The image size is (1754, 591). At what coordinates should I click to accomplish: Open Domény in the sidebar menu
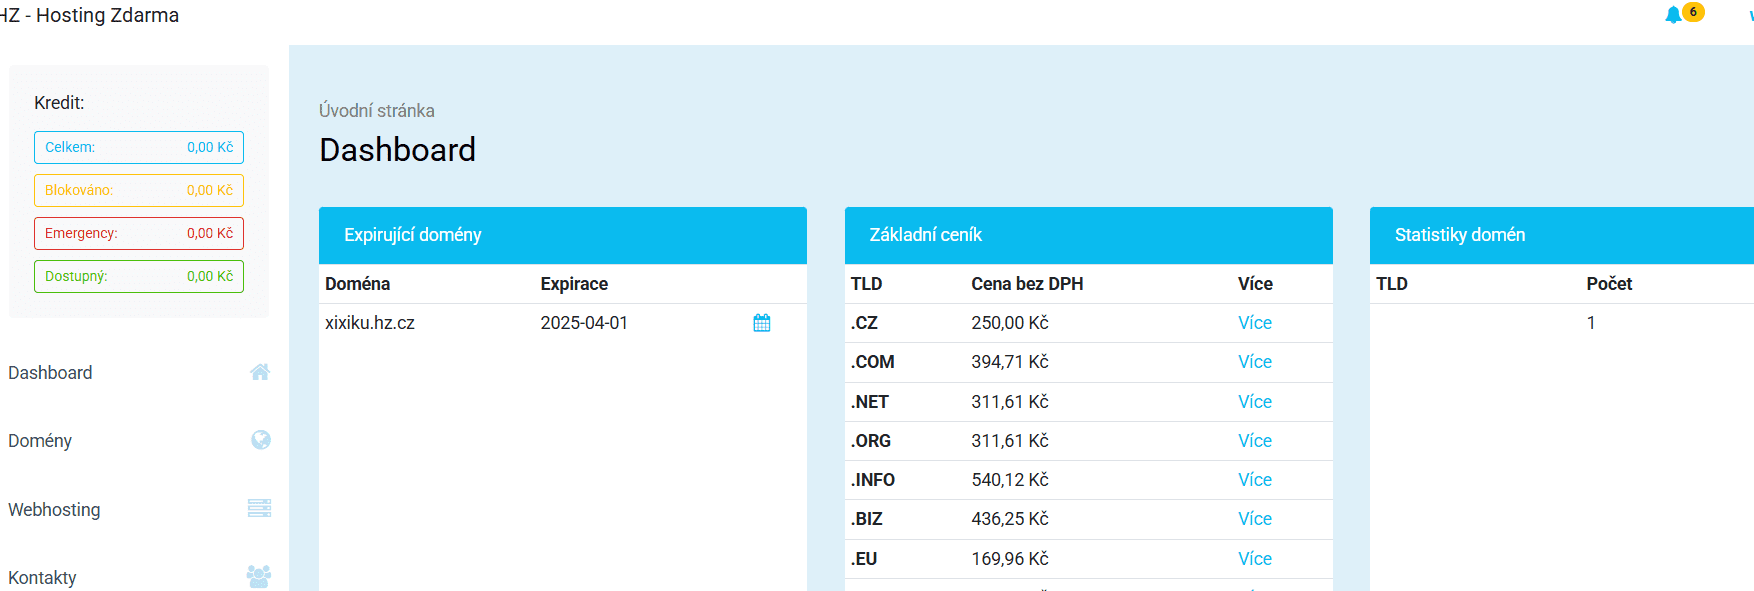[40, 441]
